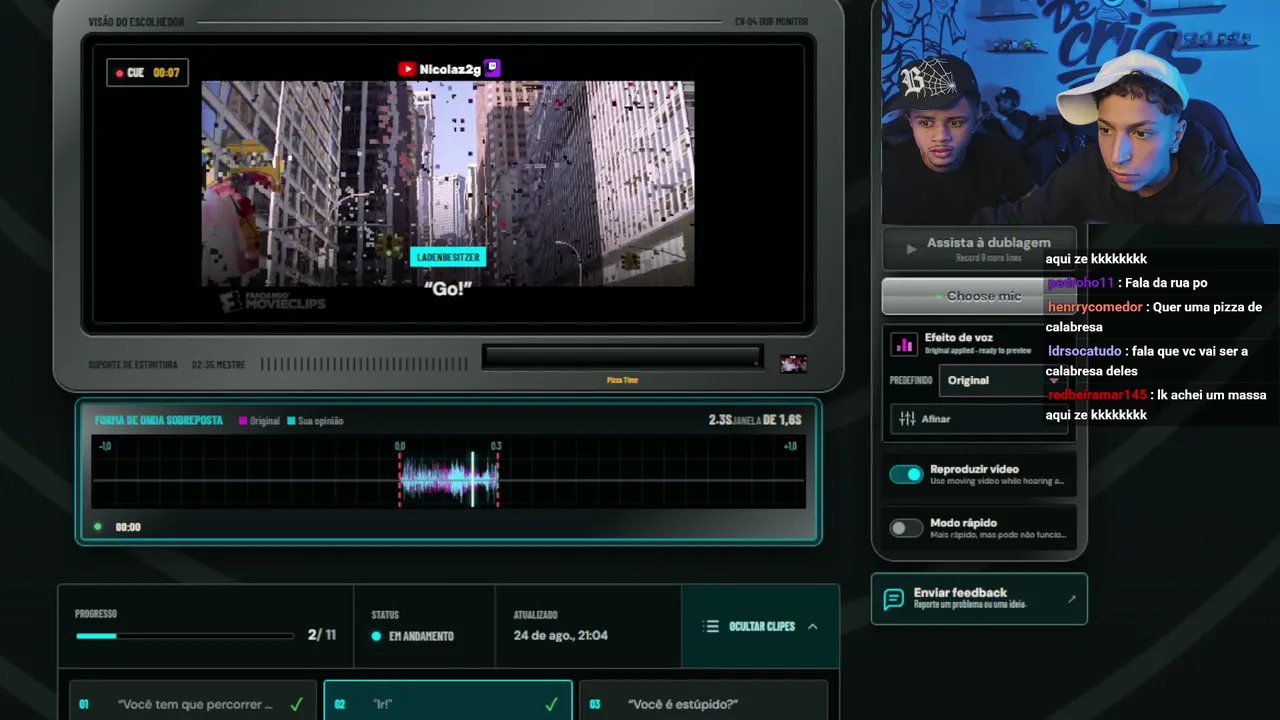Click the feedback chat bubble icon
1280x720 pixels.
894,599
